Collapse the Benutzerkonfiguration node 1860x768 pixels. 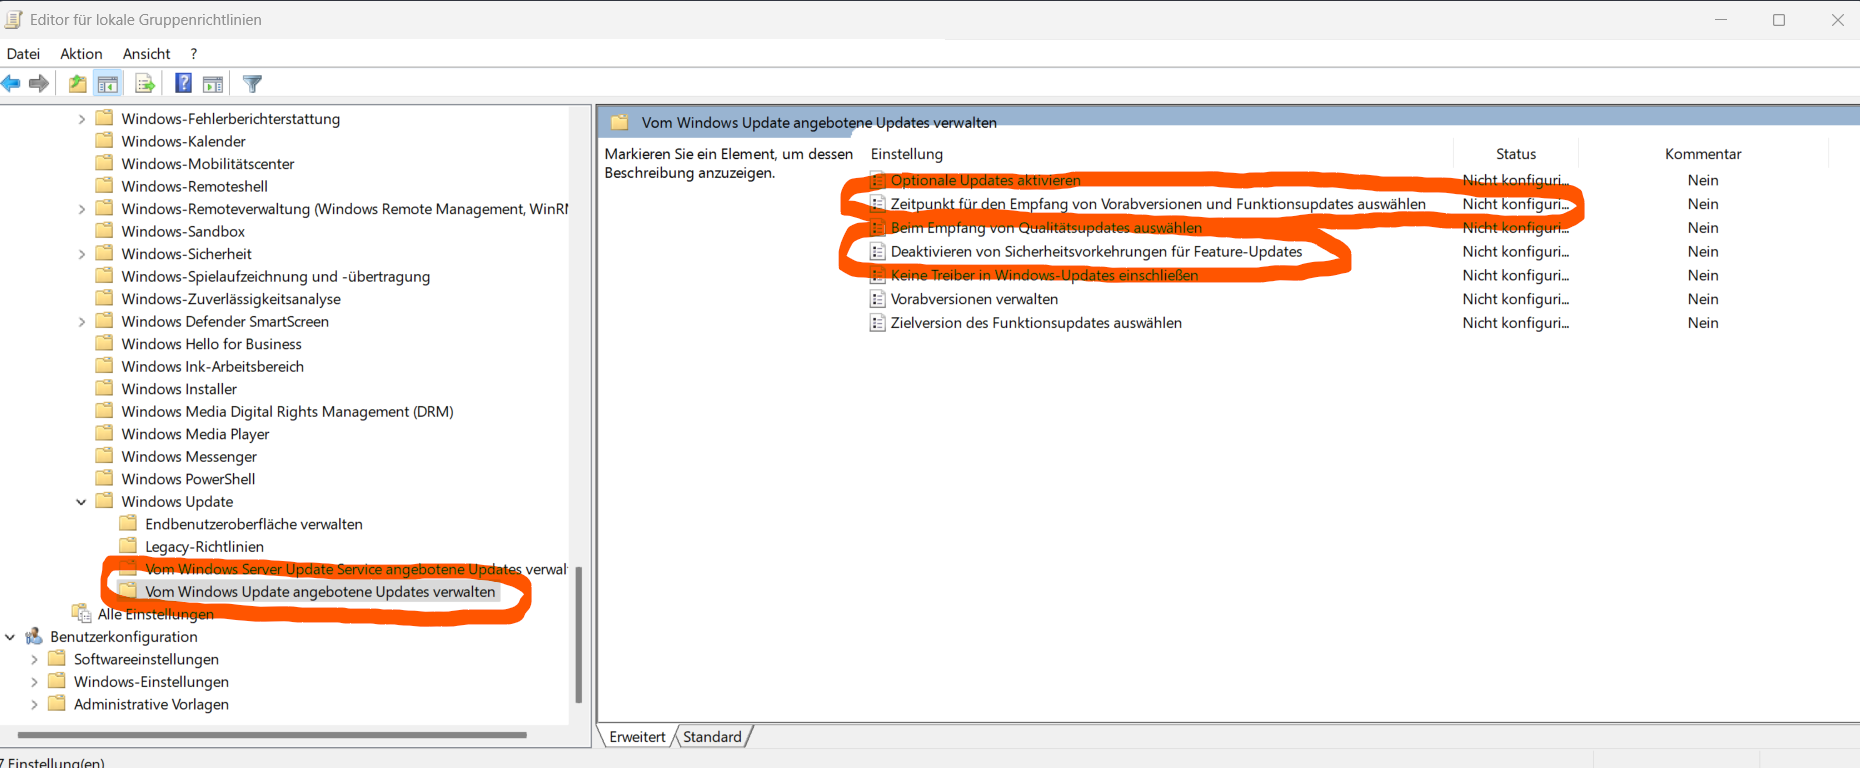(10, 637)
